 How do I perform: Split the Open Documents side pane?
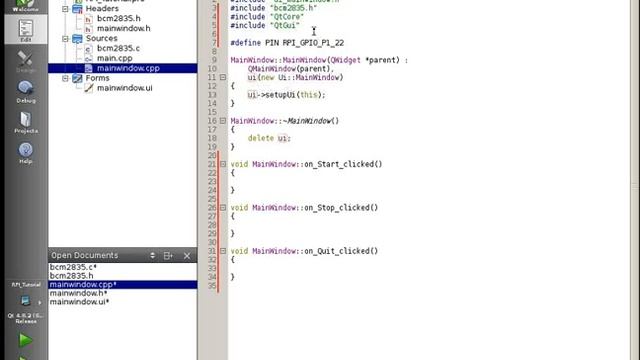(x=168, y=256)
